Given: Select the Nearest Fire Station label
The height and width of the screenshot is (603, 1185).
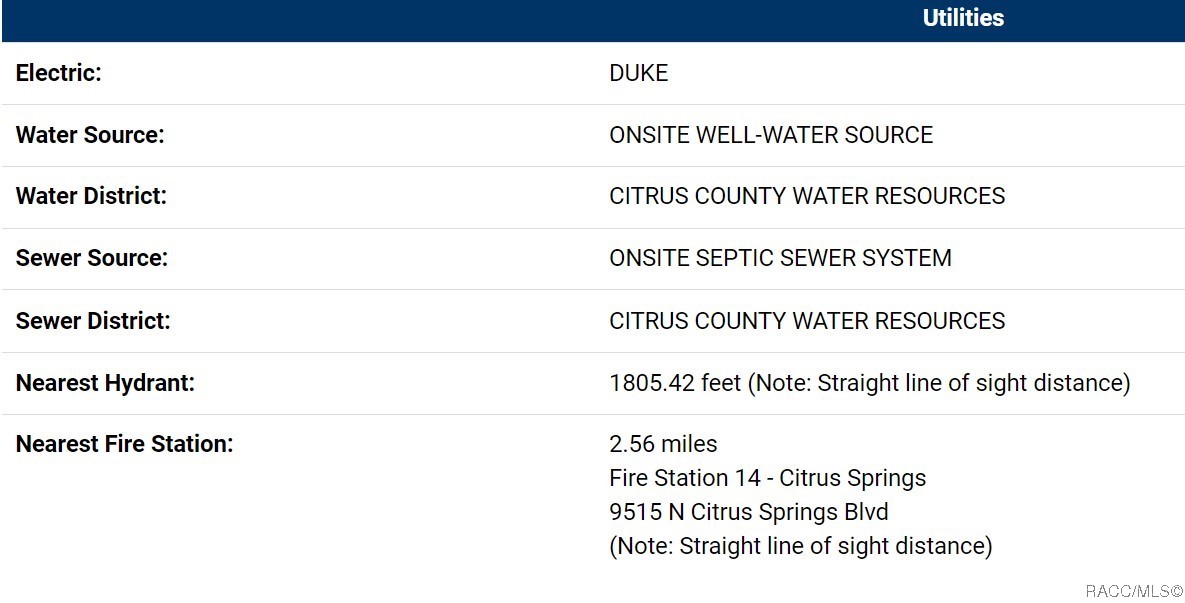Looking at the screenshot, I should pos(124,444).
